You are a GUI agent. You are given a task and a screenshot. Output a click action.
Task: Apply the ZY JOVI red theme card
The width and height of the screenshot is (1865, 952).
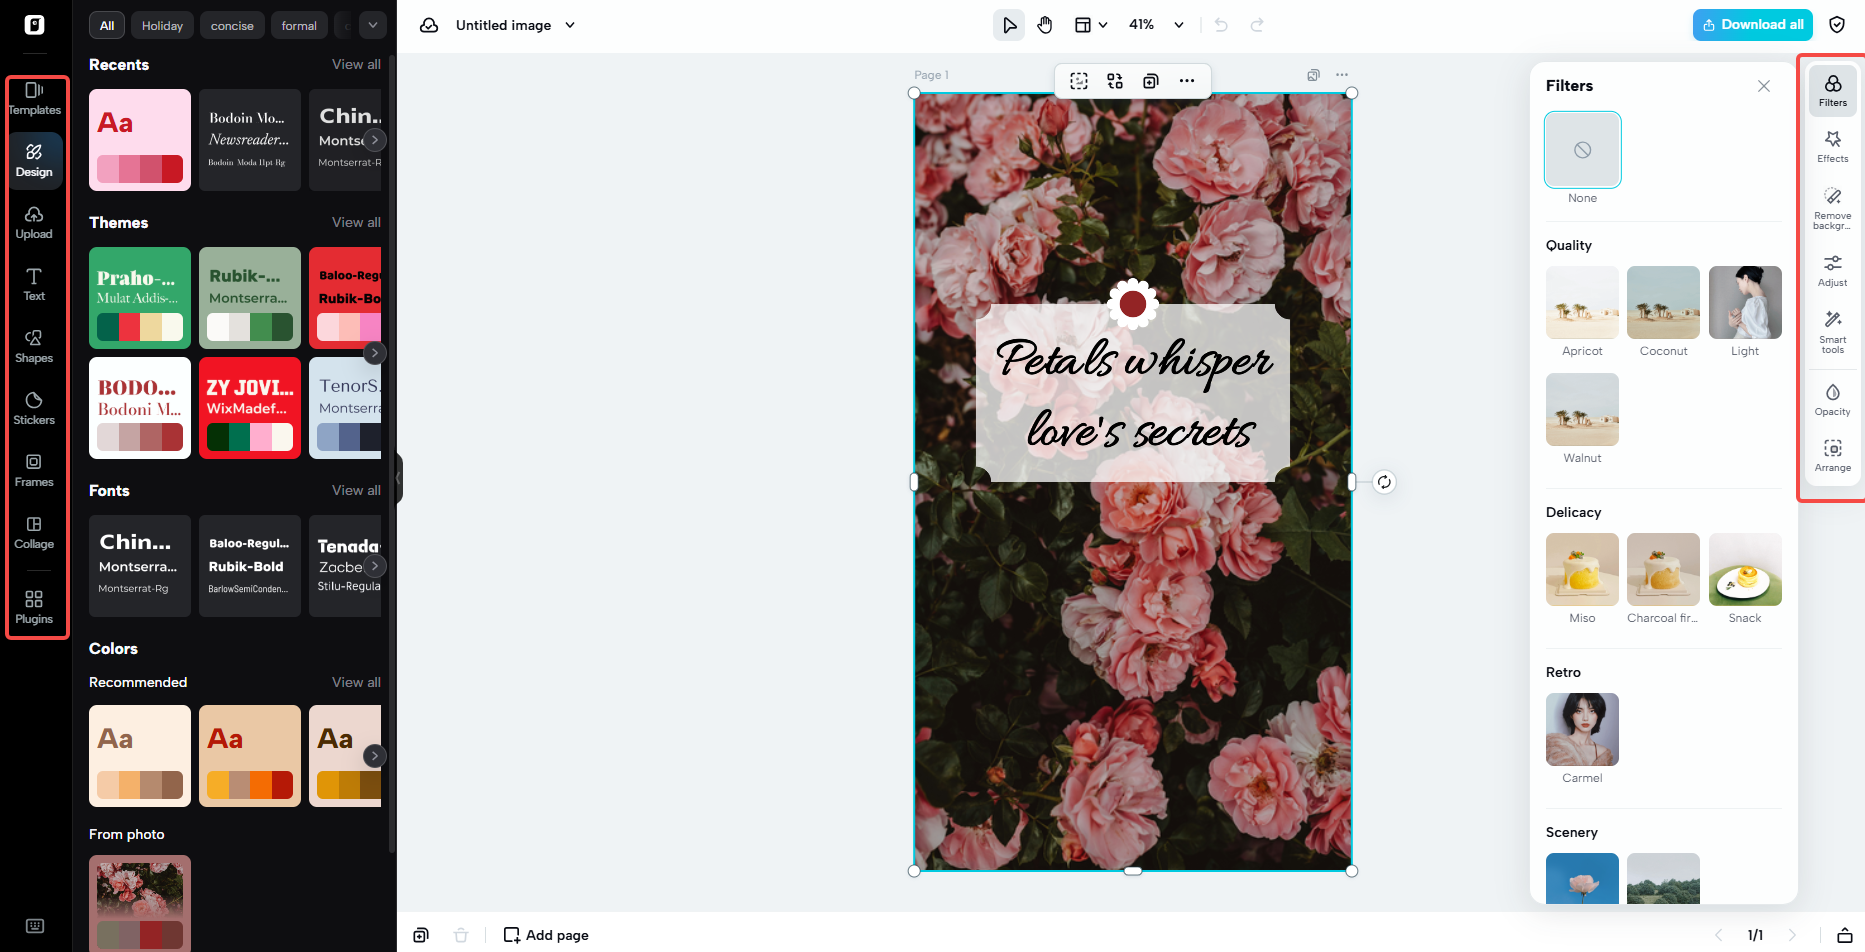[250, 408]
